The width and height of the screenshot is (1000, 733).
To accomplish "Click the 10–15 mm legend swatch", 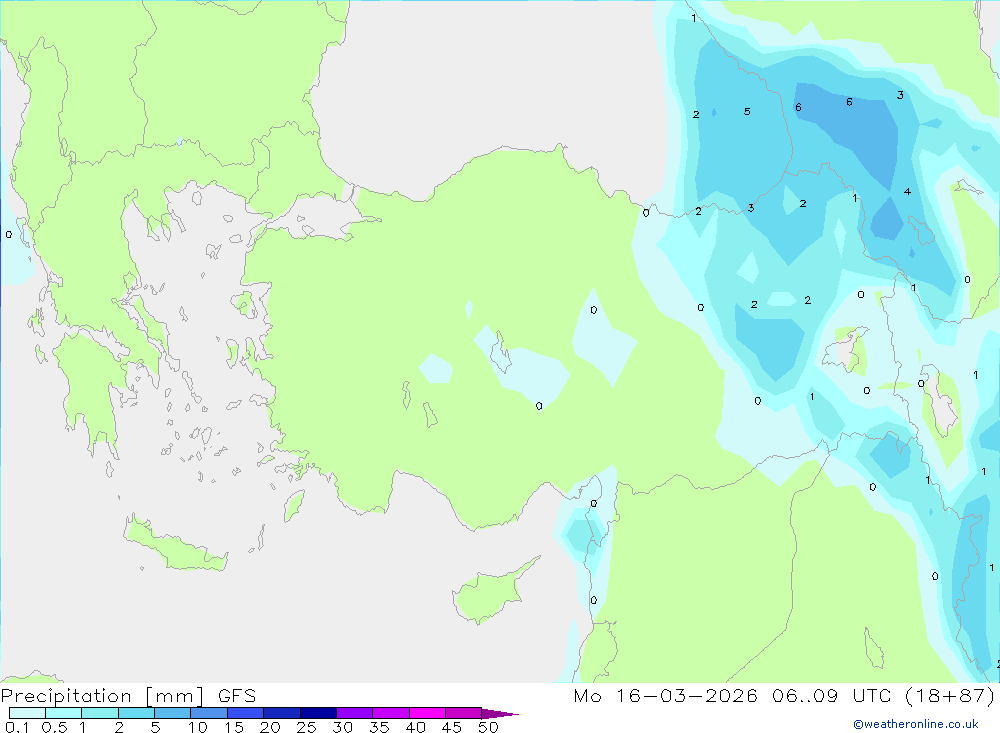I will (209, 713).
